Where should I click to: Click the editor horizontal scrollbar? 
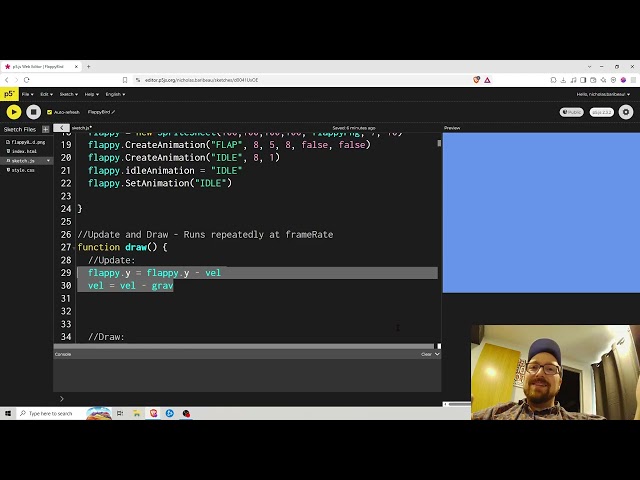pyautogui.click(x=244, y=346)
